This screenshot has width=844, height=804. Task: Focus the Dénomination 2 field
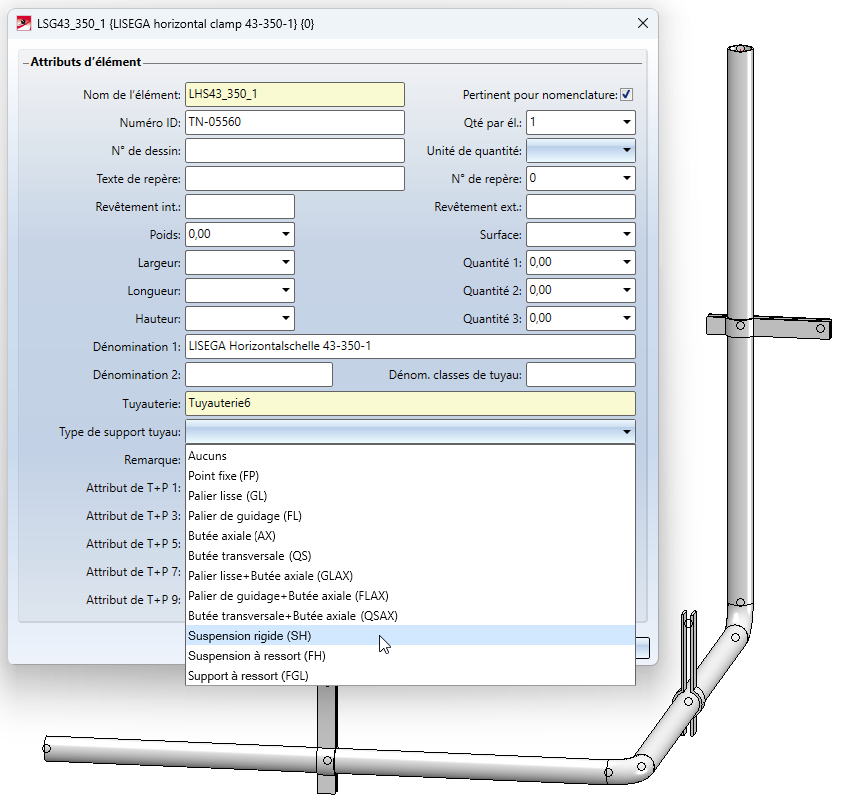click(259, 374)
